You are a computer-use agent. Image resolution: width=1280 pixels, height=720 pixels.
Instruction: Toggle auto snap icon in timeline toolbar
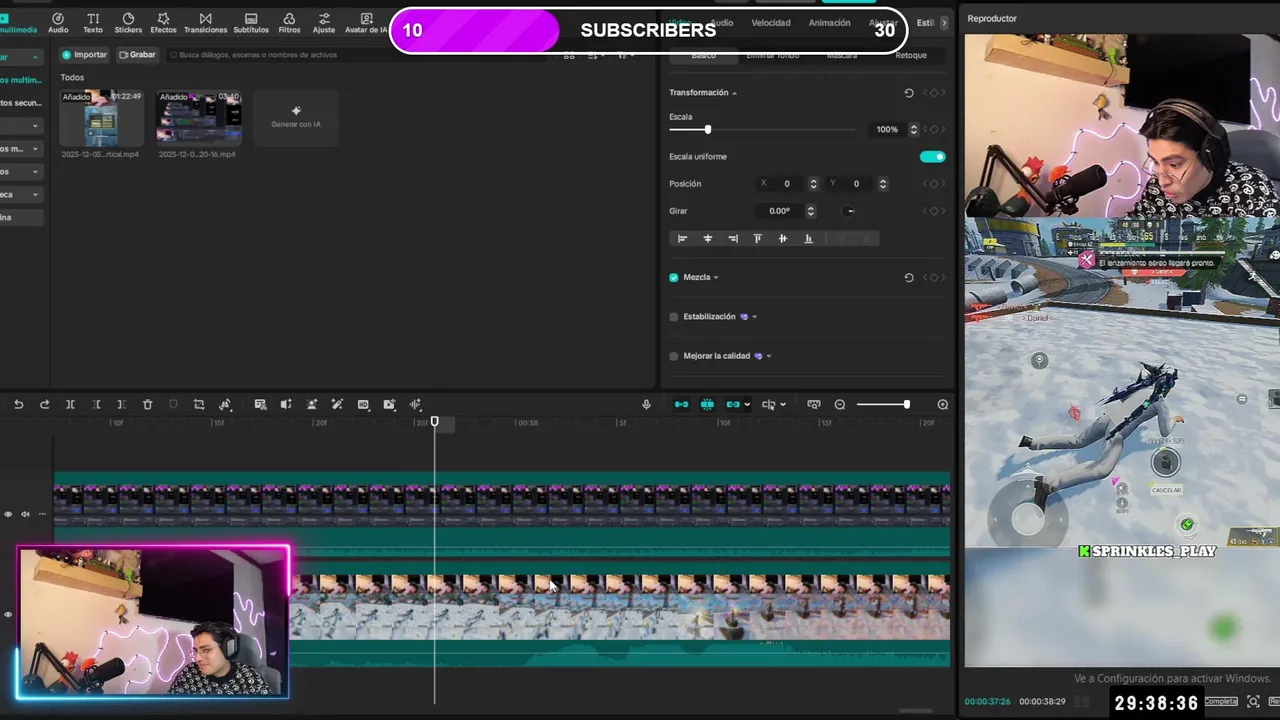coord(707,404)
